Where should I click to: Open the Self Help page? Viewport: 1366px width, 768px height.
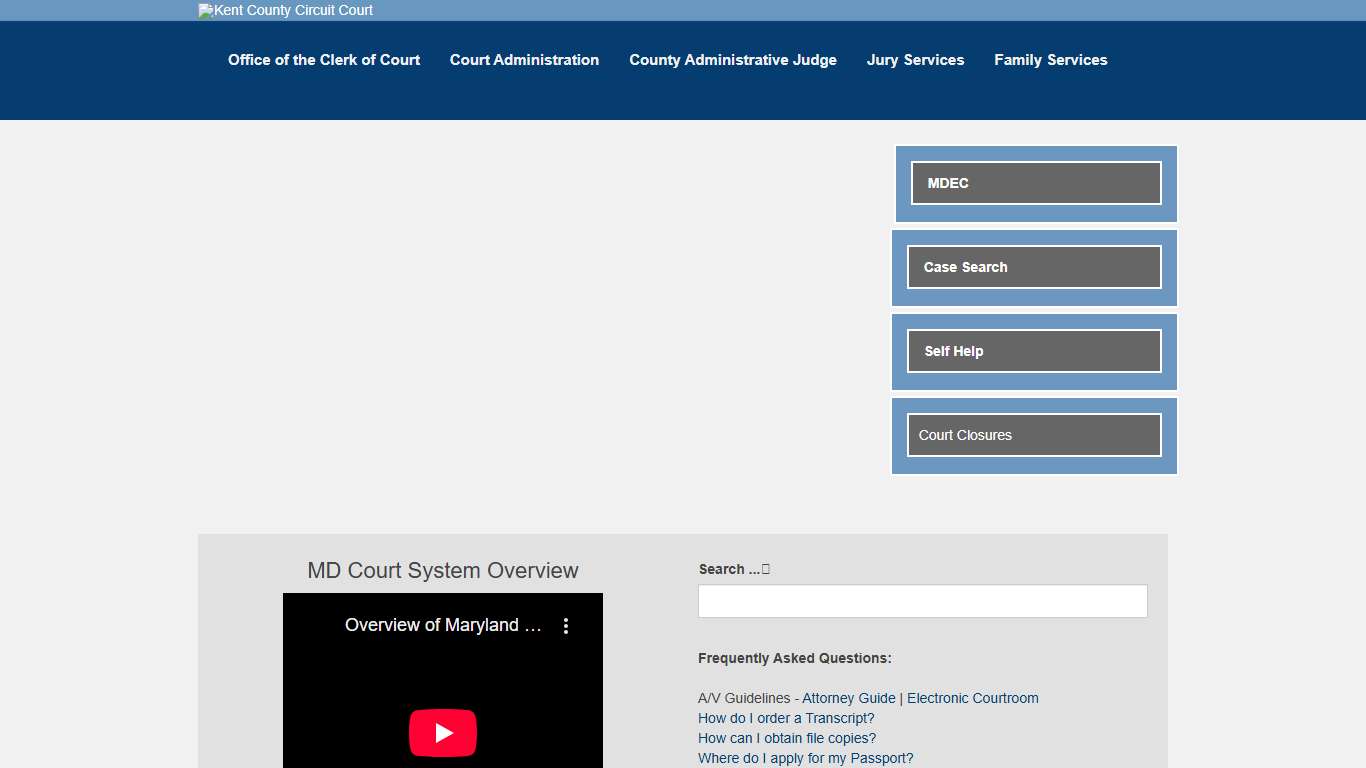[1034, 351]
